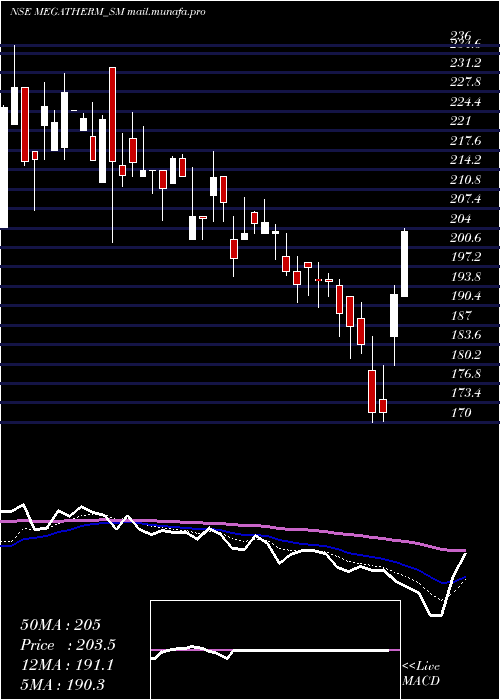Click the 197.2 price axis label
Viewport: 500px width, 700px height.
pyautogui.click(x=465, y=257)
